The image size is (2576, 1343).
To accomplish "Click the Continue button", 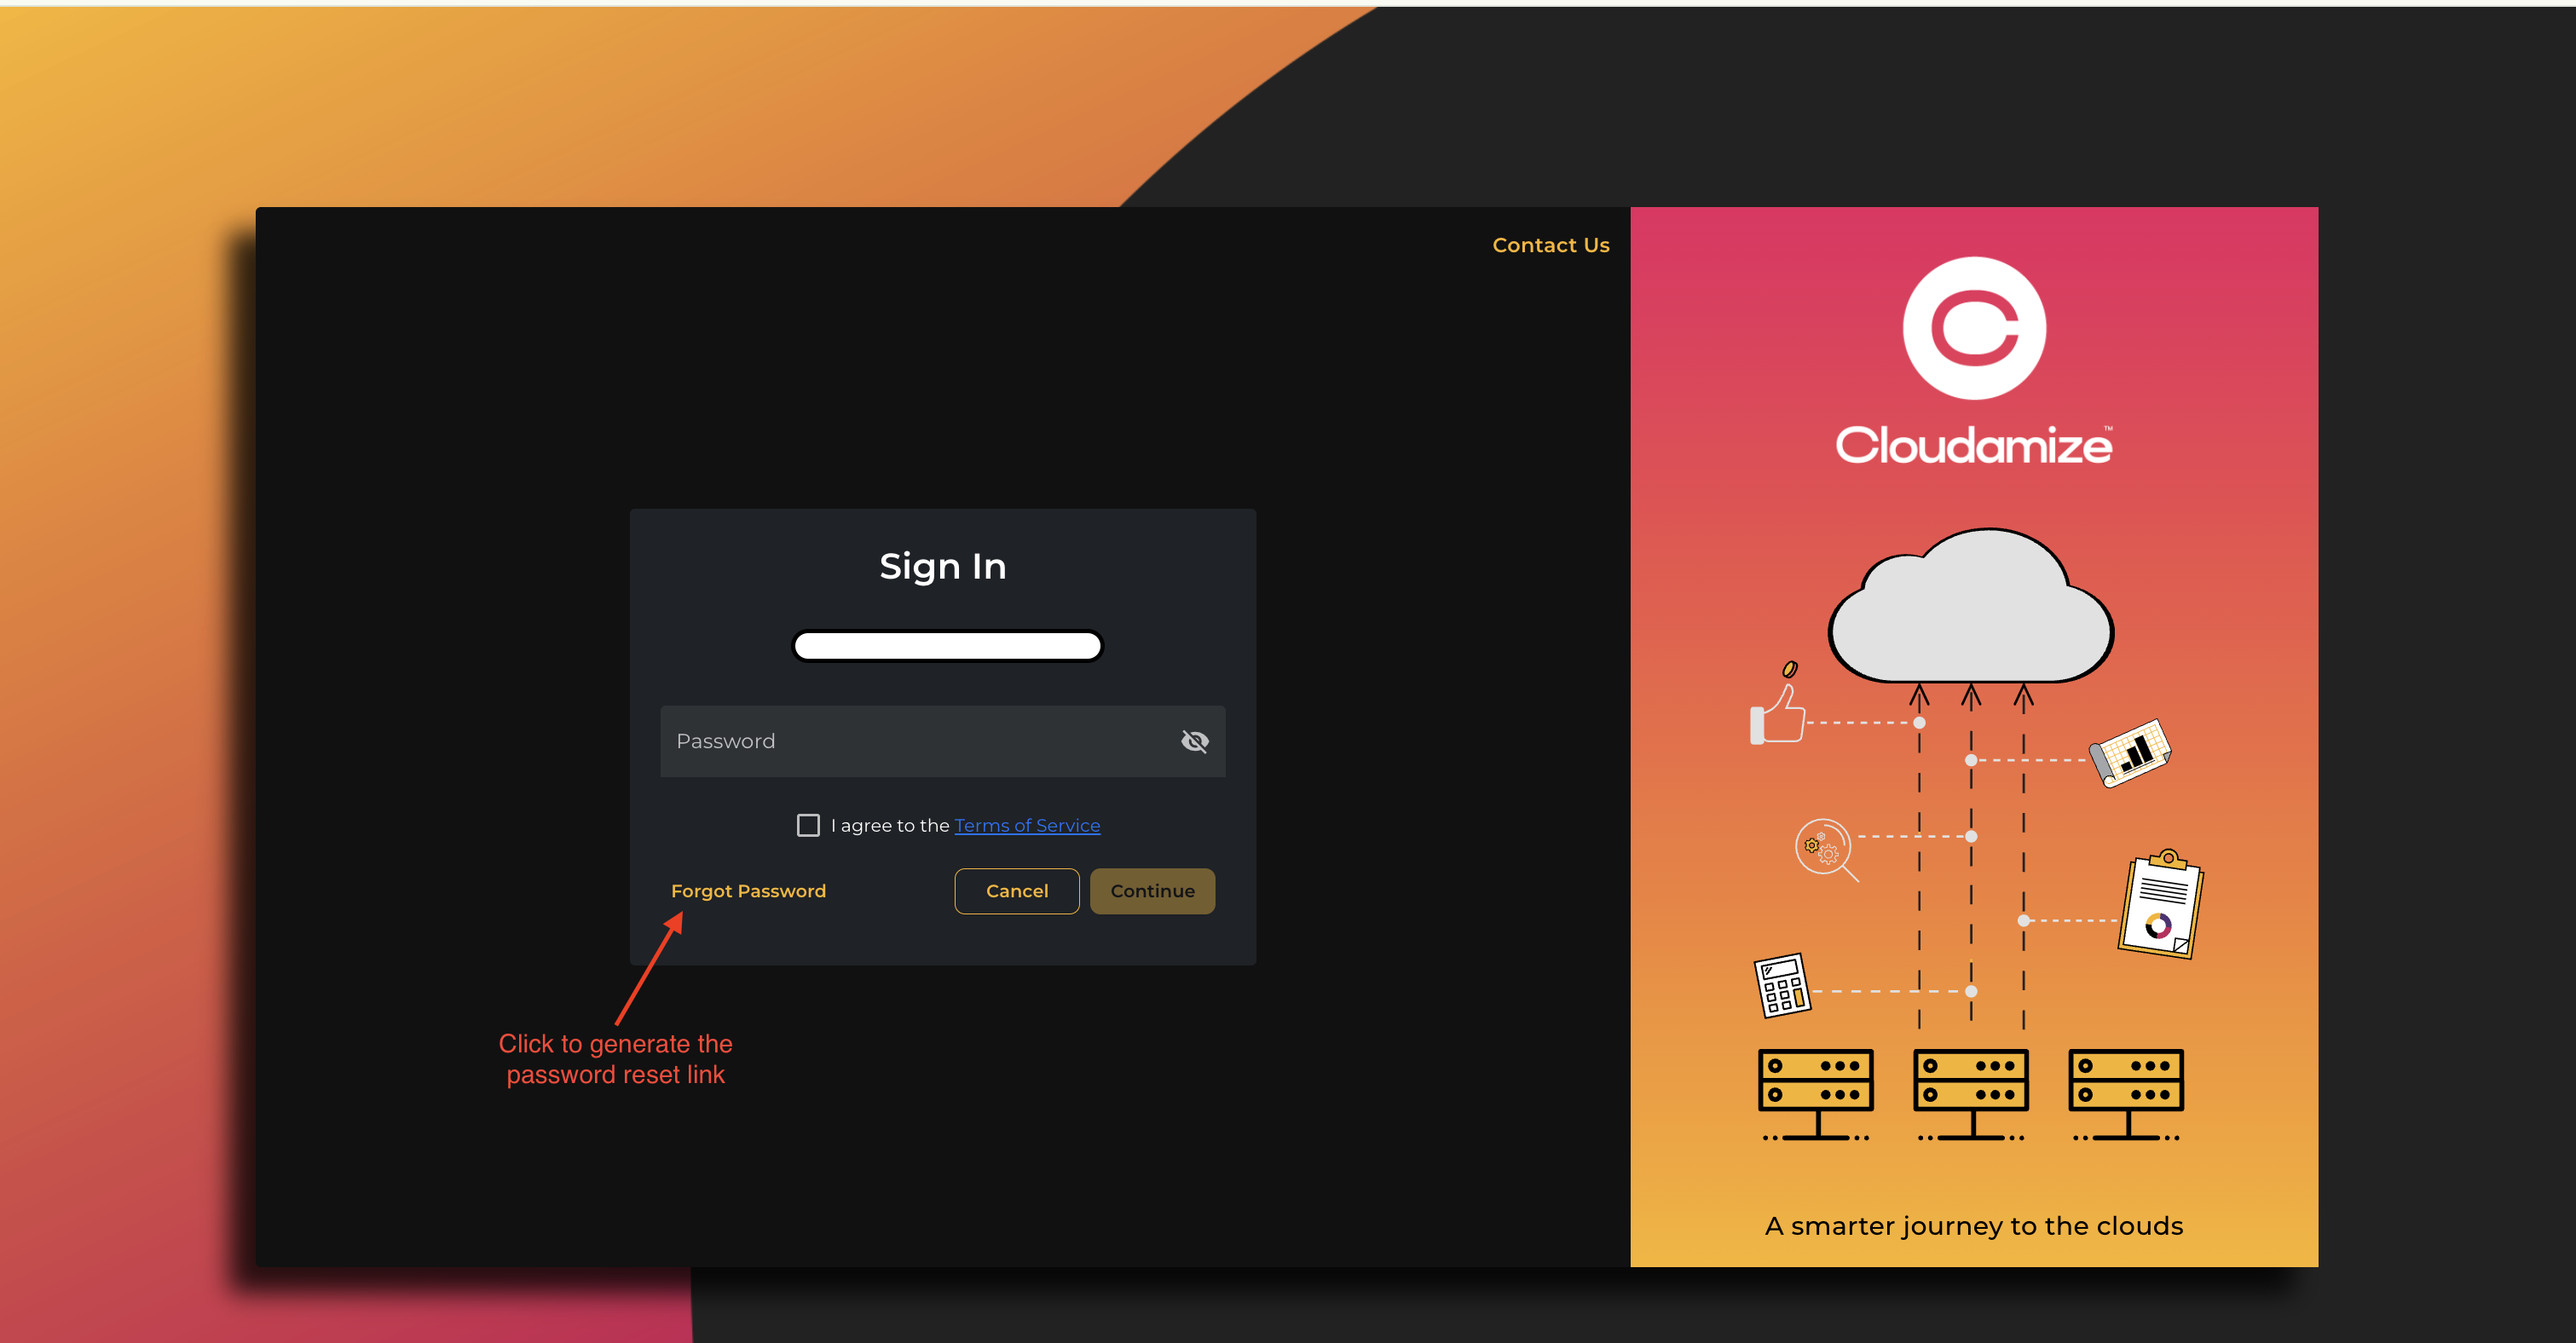I will tap(1152, 891).
